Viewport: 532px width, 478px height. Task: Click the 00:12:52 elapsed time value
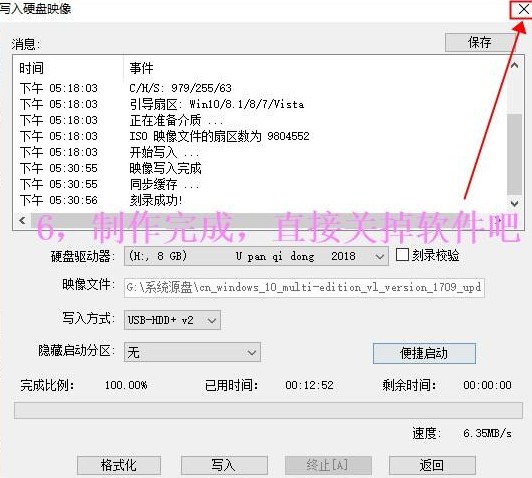309,385
